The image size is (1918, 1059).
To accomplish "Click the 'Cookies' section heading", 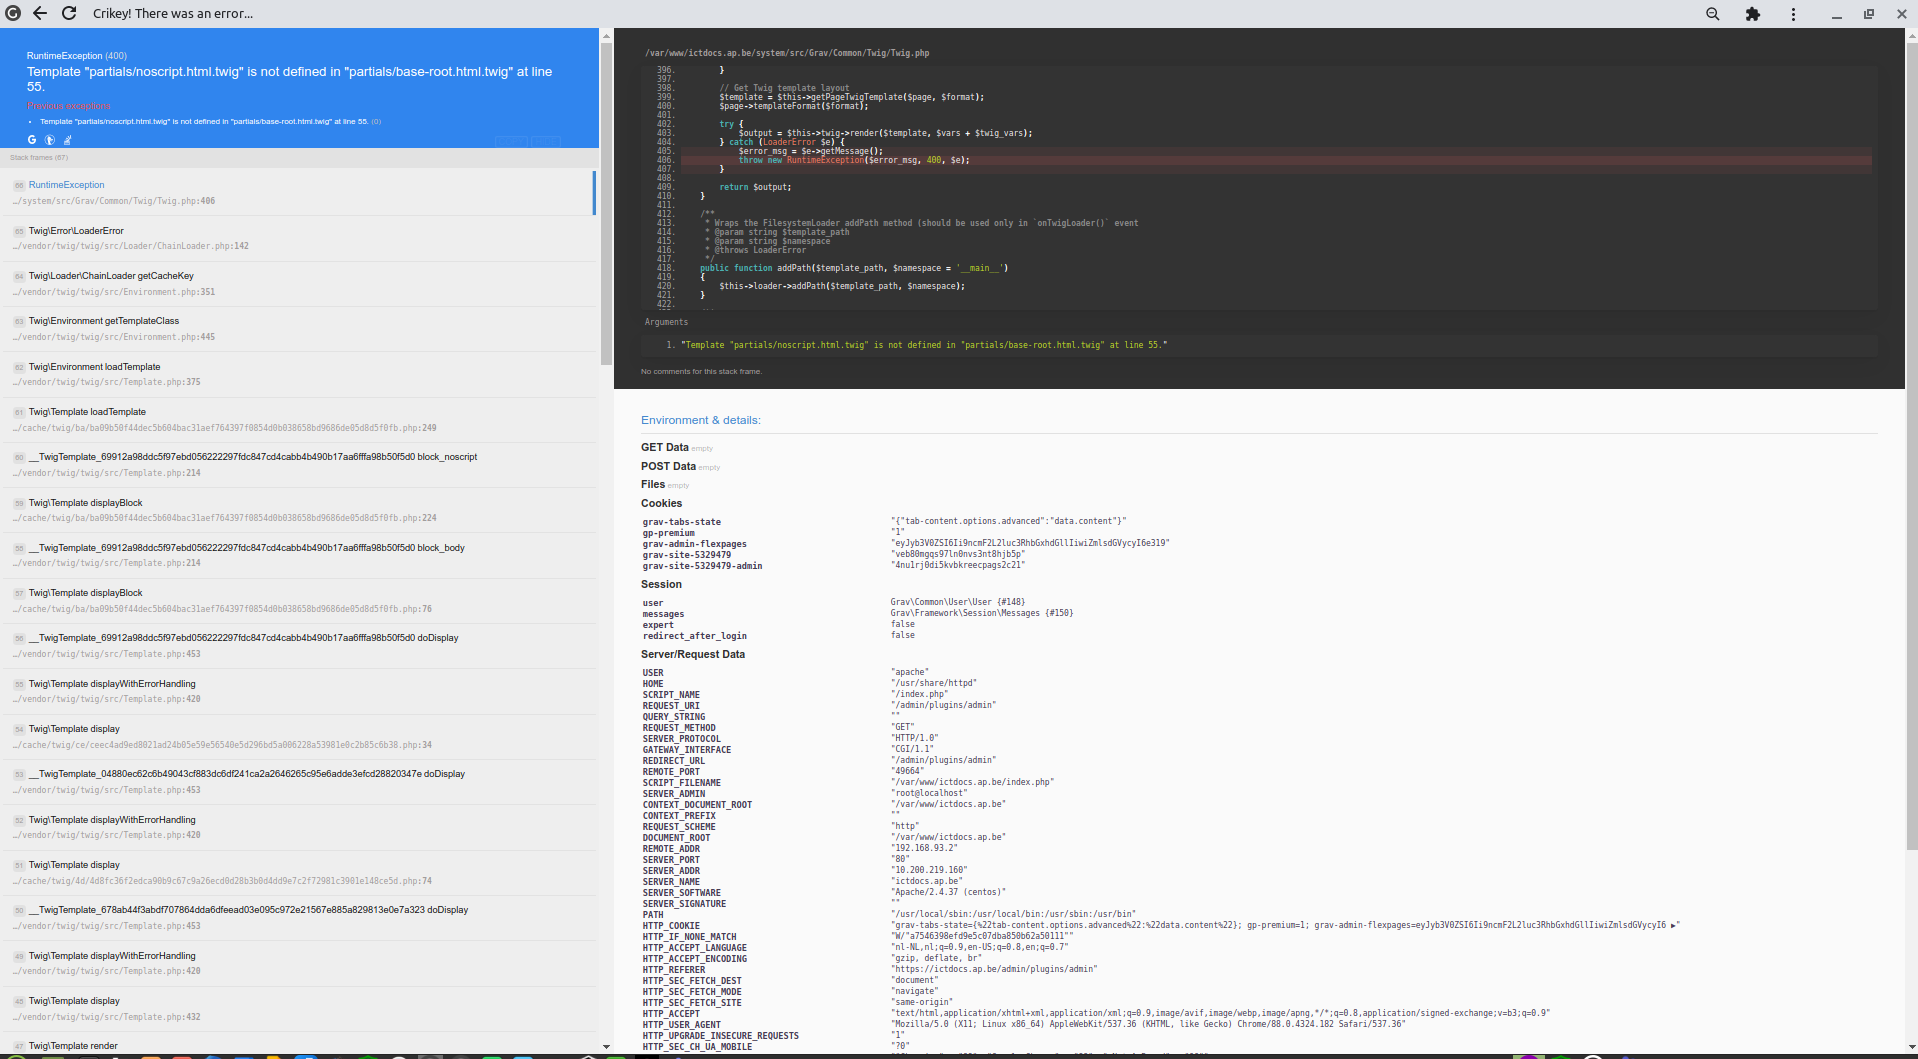I will click(x=661, y=503).
